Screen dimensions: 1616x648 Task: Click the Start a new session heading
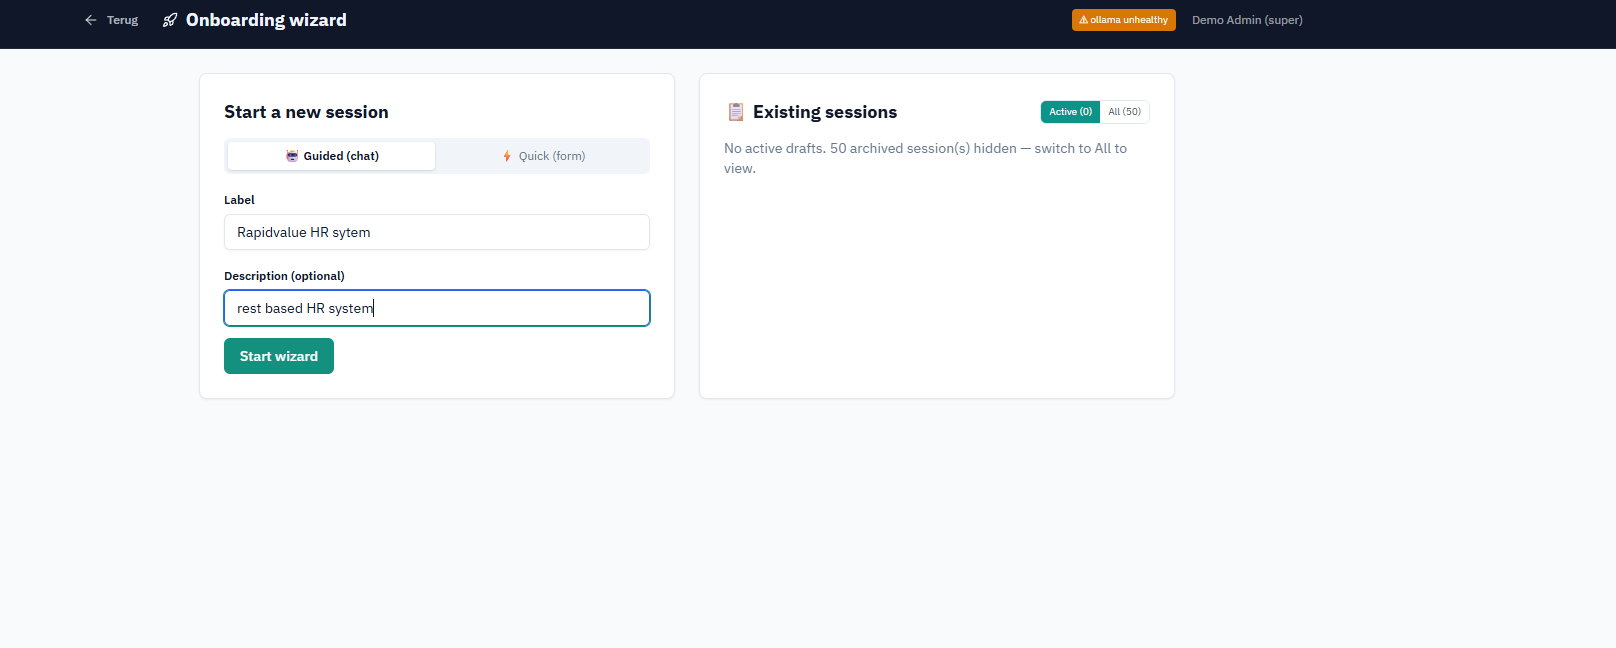306,112
